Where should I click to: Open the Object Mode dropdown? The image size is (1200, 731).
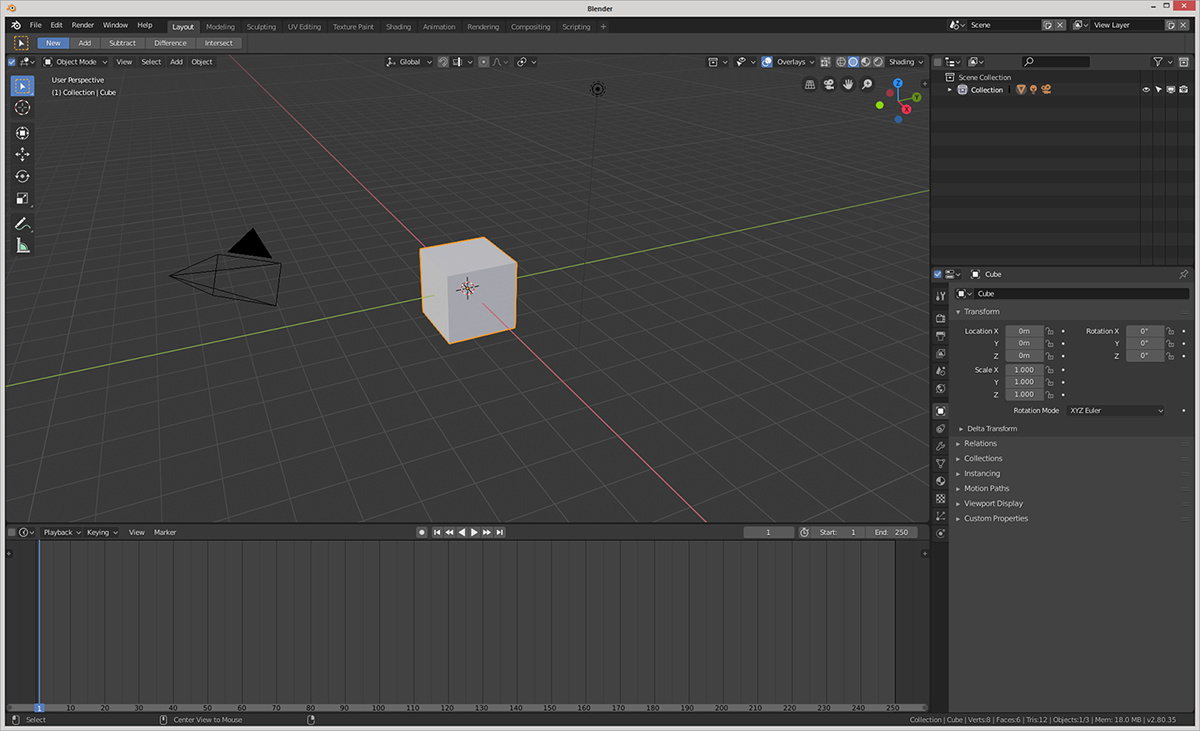76,62
